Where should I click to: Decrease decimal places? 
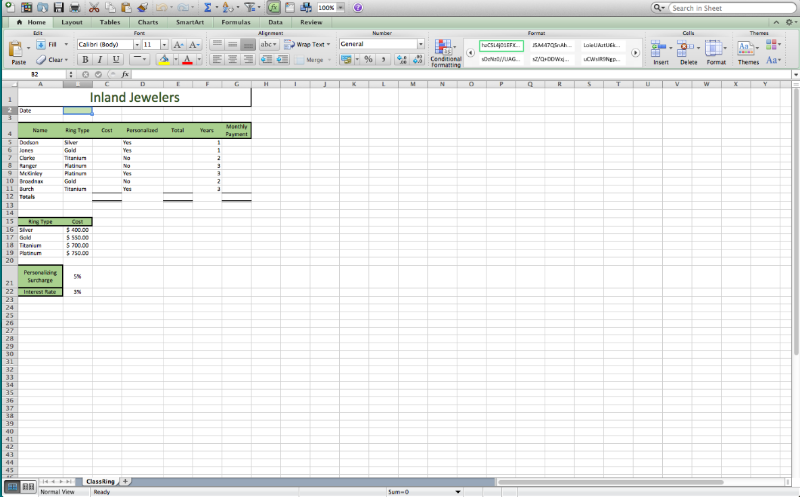tap(417, 59)
